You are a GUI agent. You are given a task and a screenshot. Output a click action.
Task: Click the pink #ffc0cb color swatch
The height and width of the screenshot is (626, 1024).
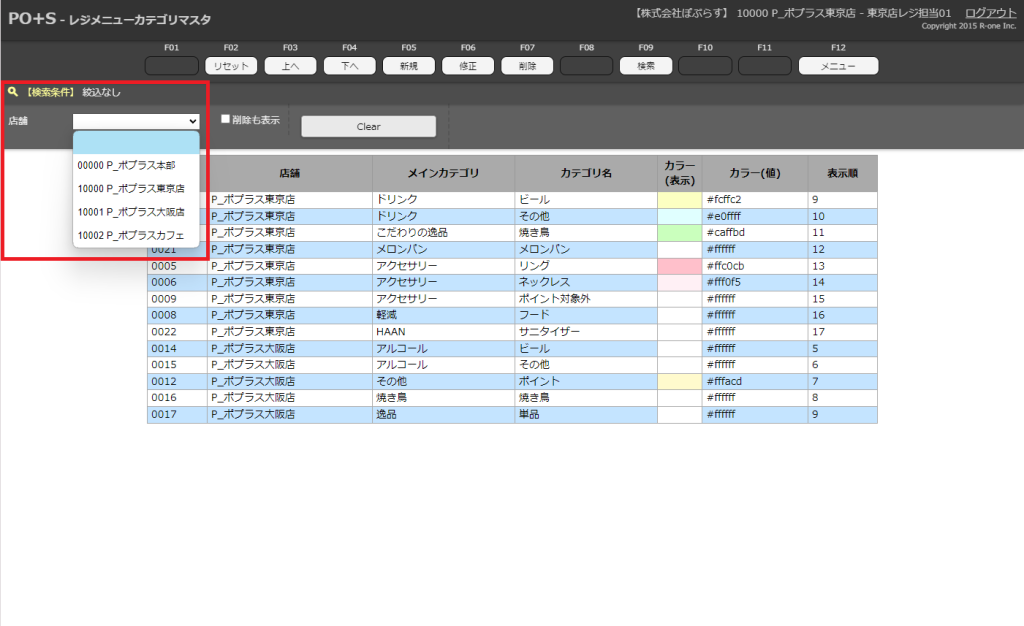(679, 266)
